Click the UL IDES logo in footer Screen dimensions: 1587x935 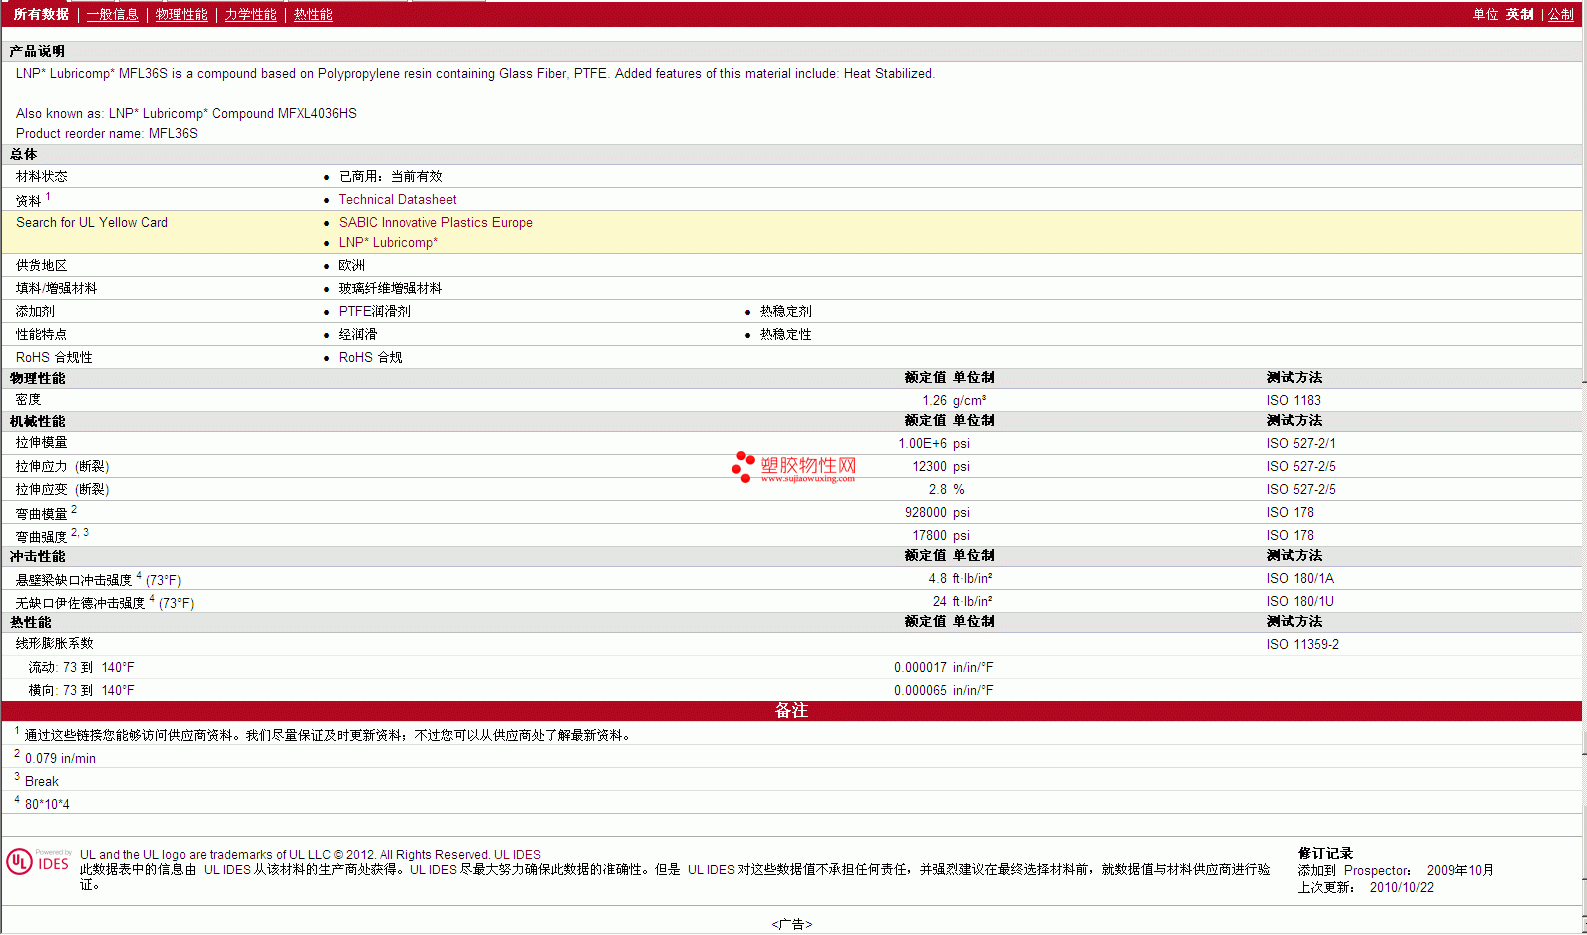38,862
